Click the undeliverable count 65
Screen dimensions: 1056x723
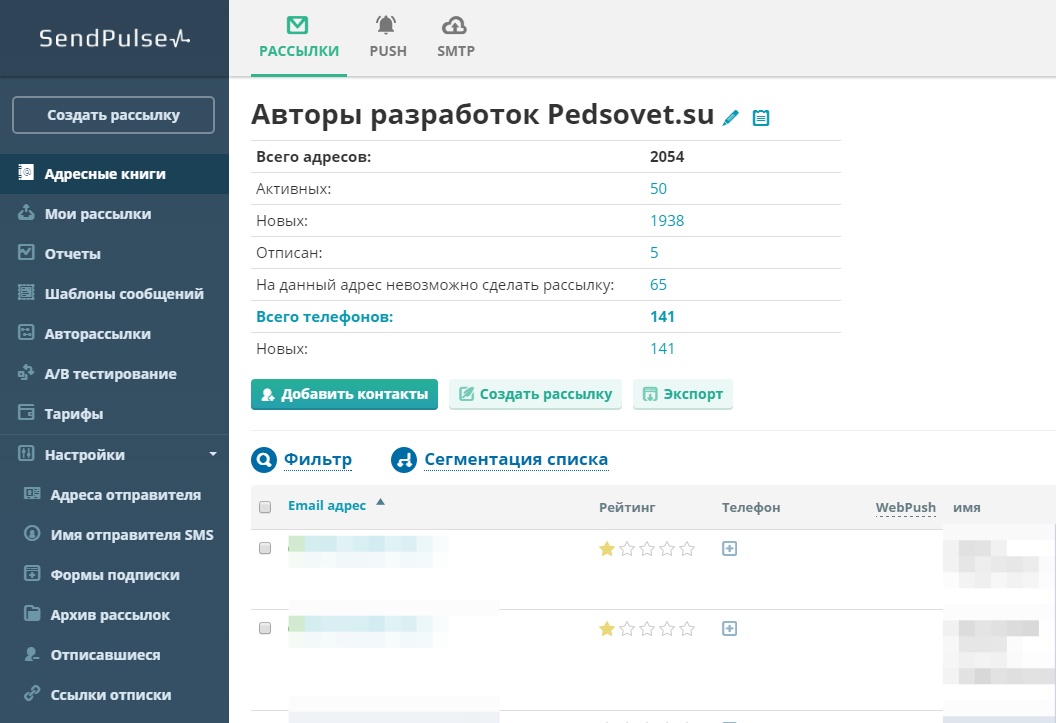coord(658,285)
